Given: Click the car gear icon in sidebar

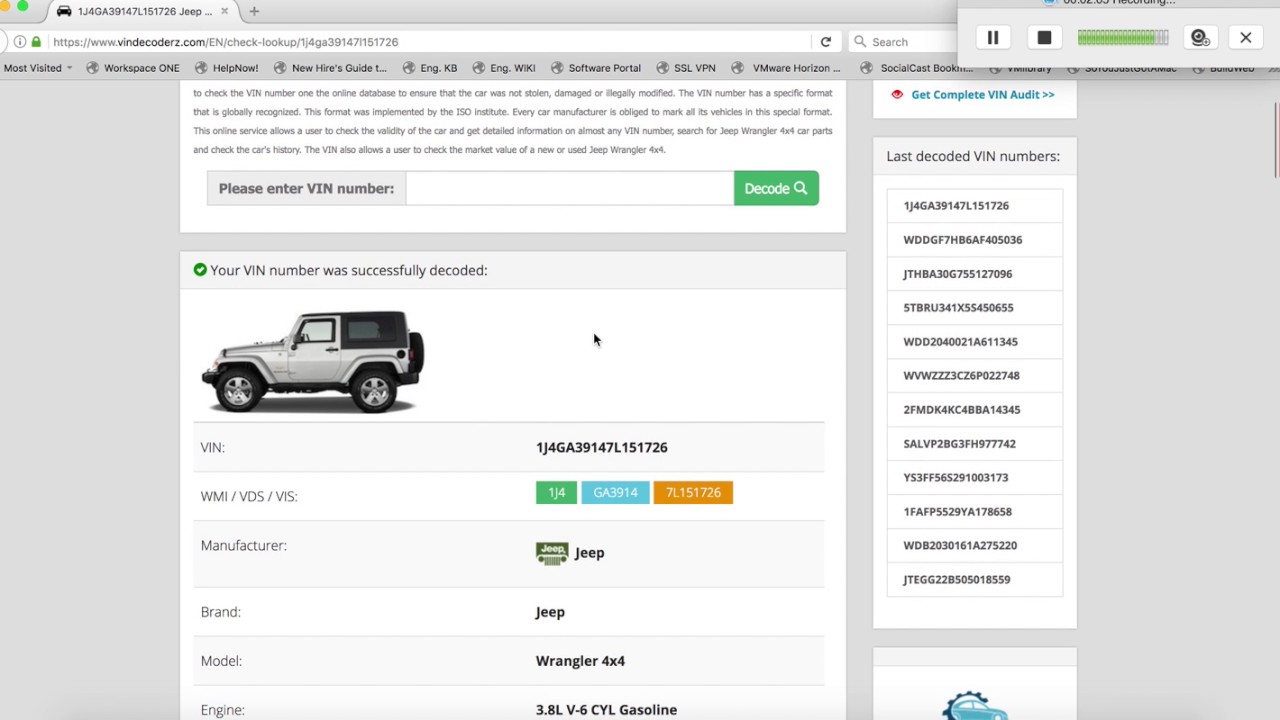Looking at the screenshot, I should coord(975,705).
